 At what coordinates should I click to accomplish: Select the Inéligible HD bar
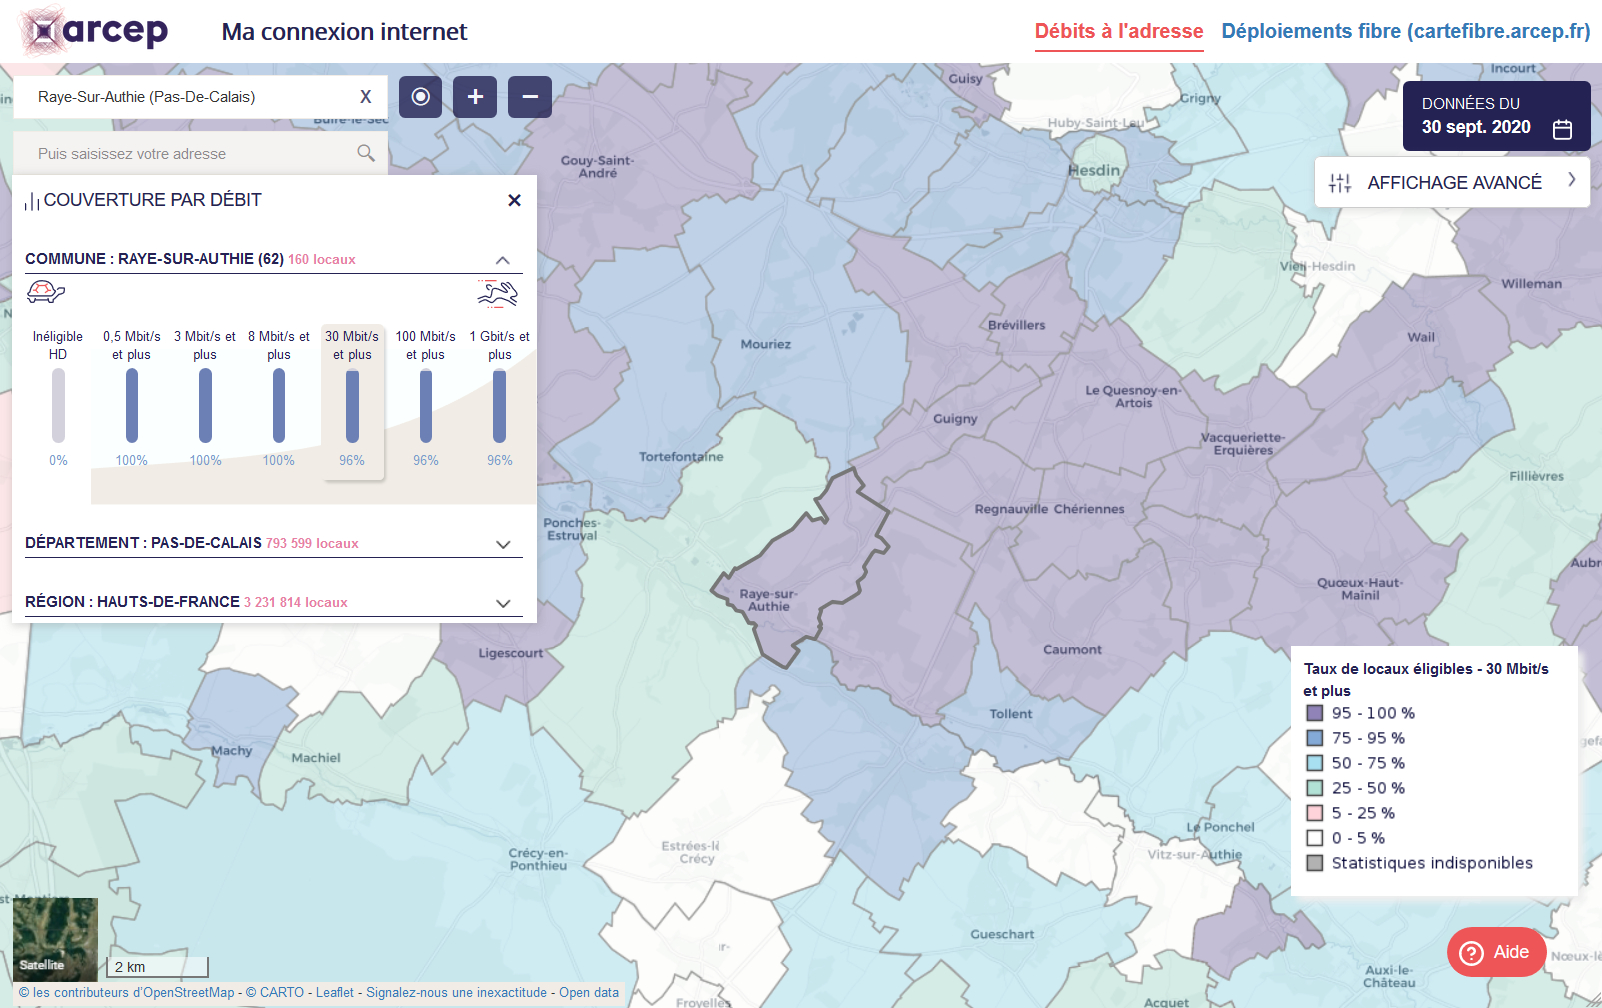58,405
